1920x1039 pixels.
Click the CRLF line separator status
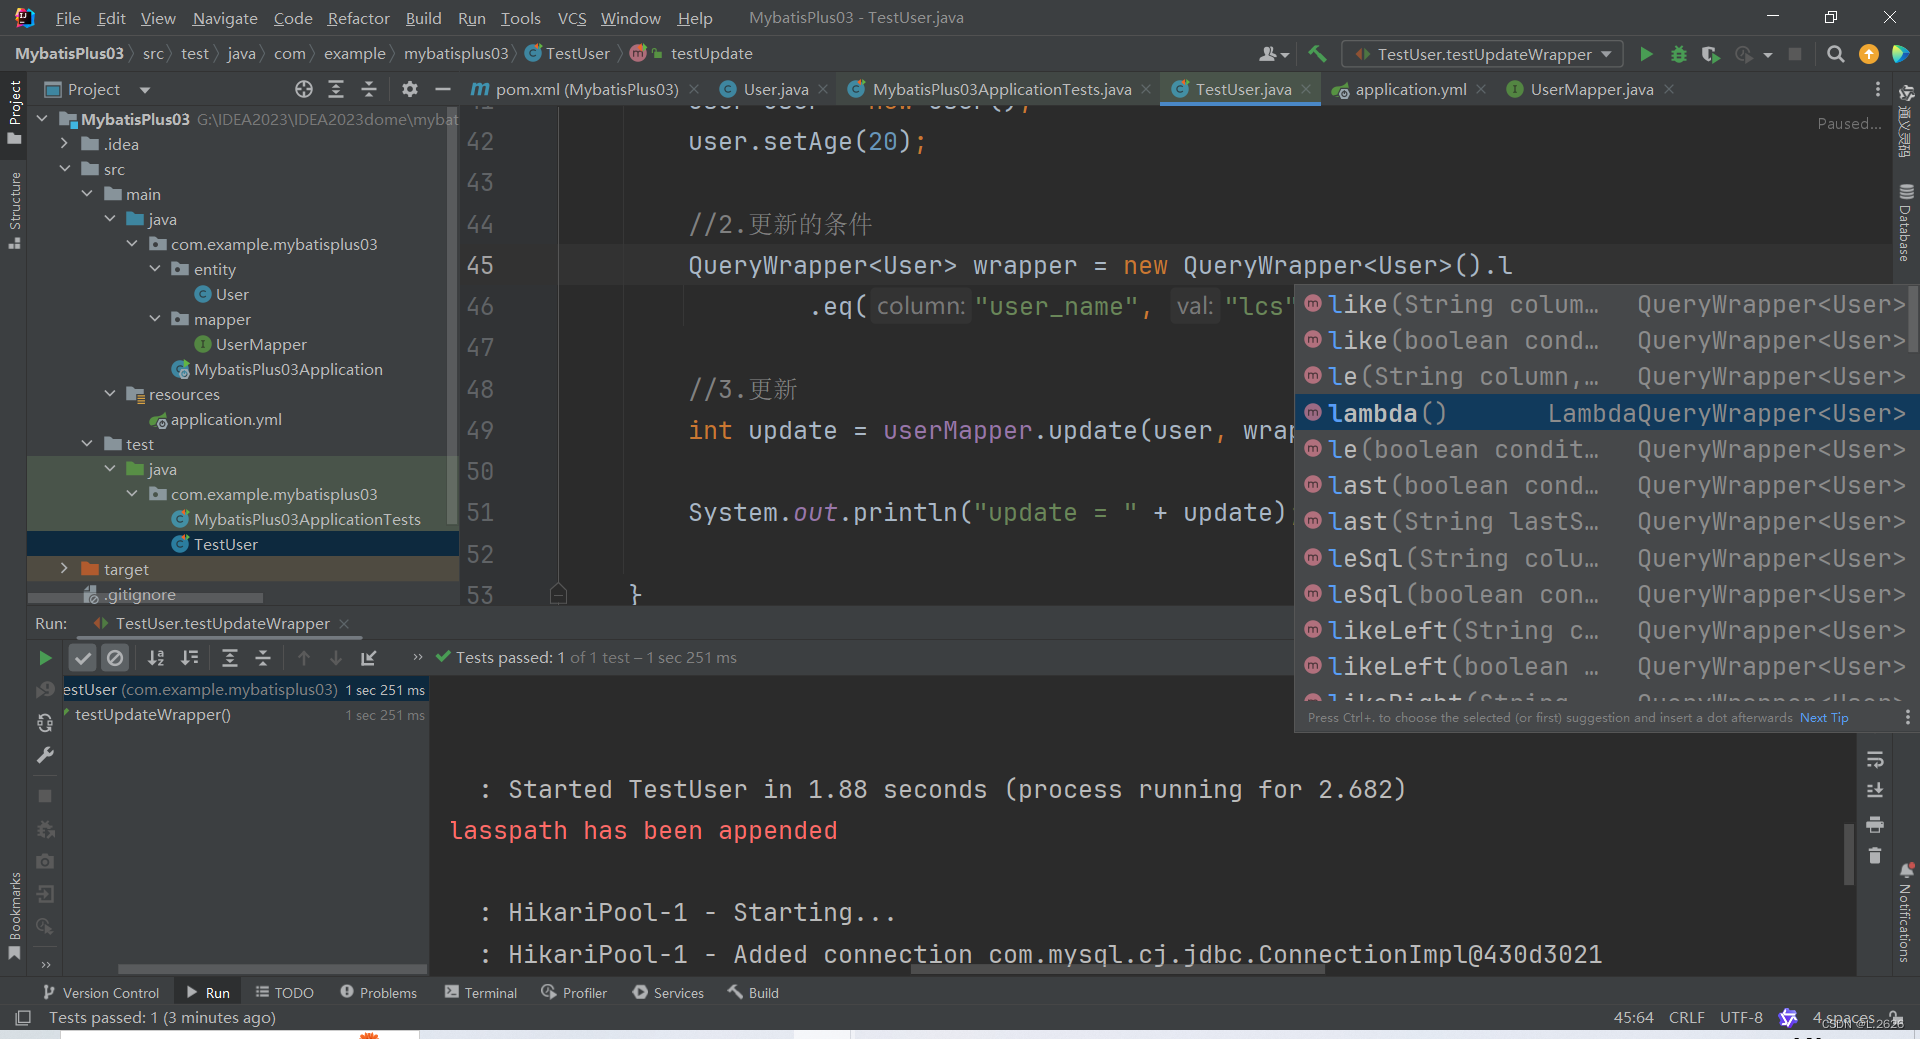pyautogui.click(x=1686, y=1017)
